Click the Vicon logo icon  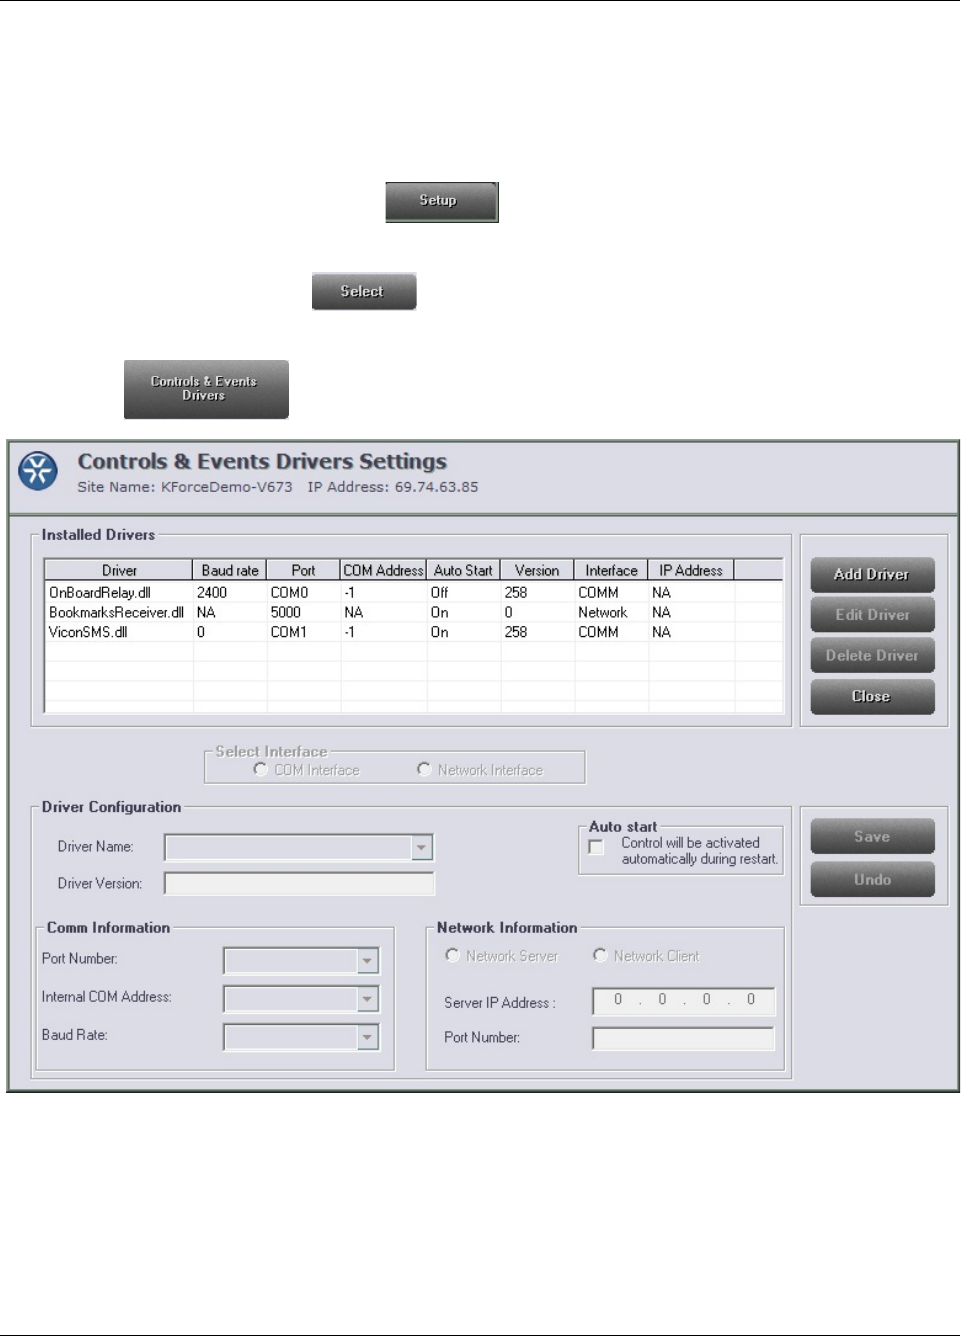click(x=38, y=471)
